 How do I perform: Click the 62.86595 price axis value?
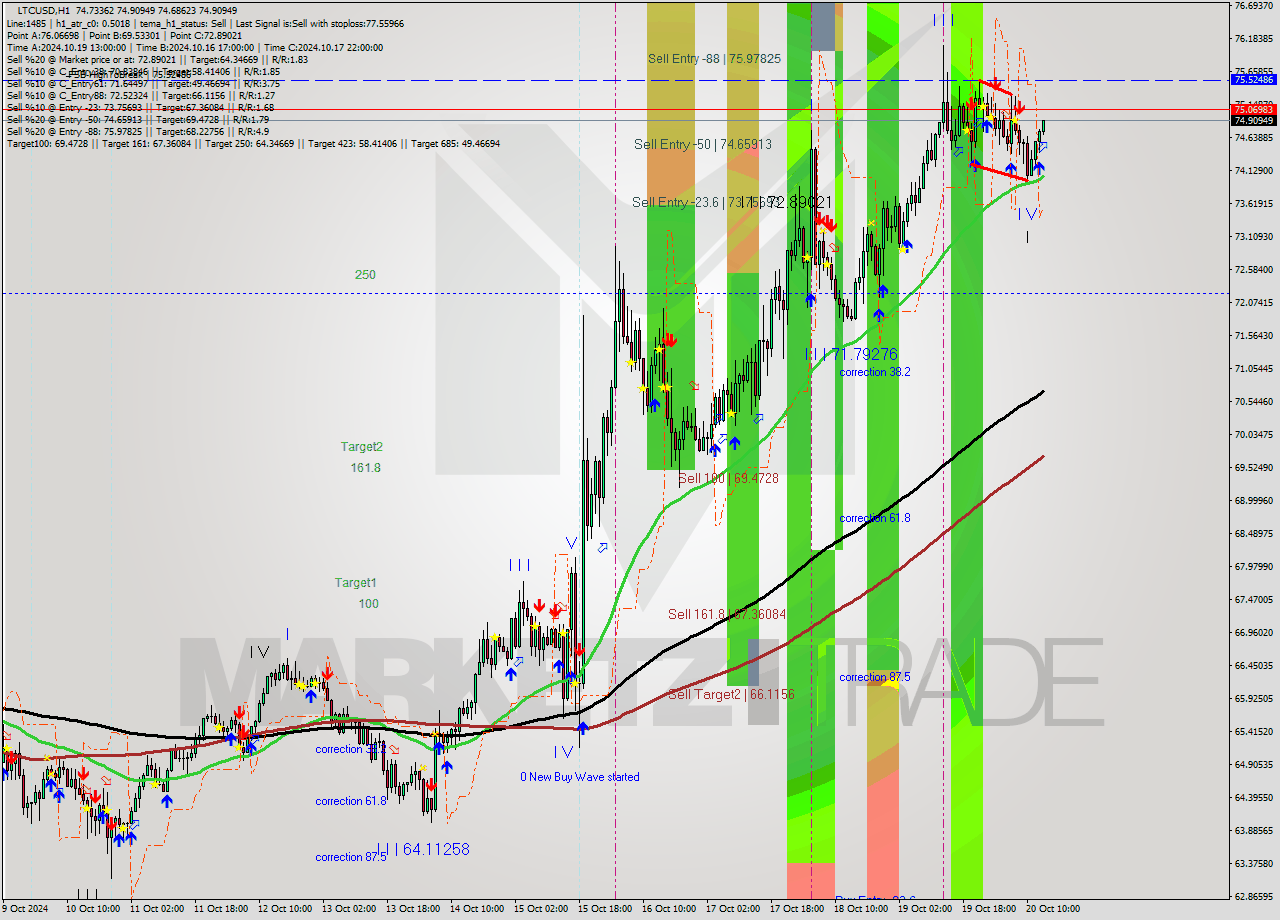[1253, 896]
